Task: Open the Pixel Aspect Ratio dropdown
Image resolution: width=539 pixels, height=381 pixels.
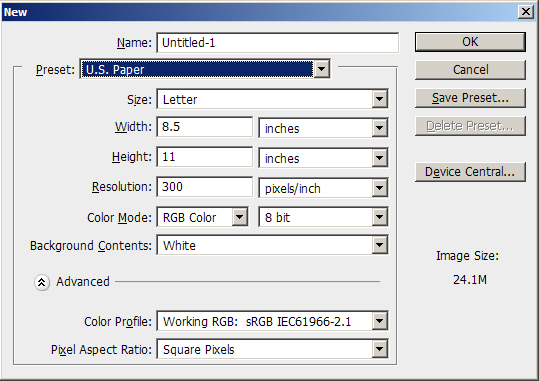Action: [273, 349]
